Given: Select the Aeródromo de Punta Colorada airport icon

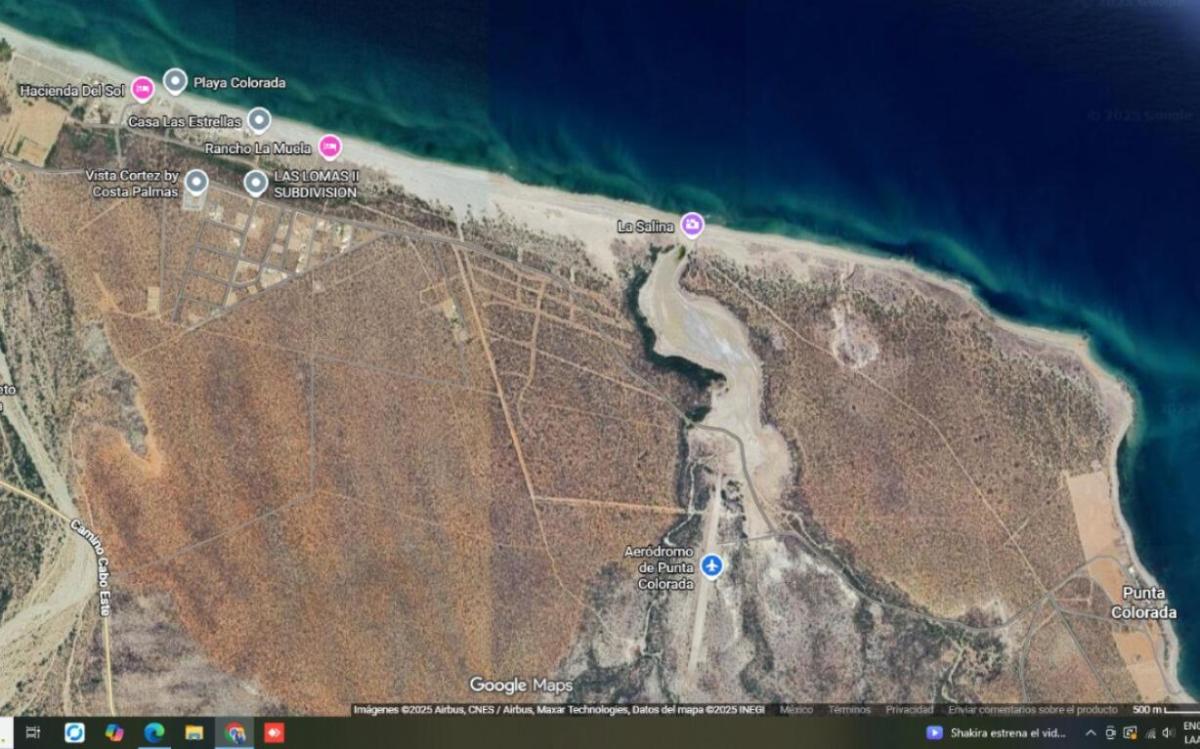Looking at the screenshot, I should pyautogui.click(x=711, y=566).
